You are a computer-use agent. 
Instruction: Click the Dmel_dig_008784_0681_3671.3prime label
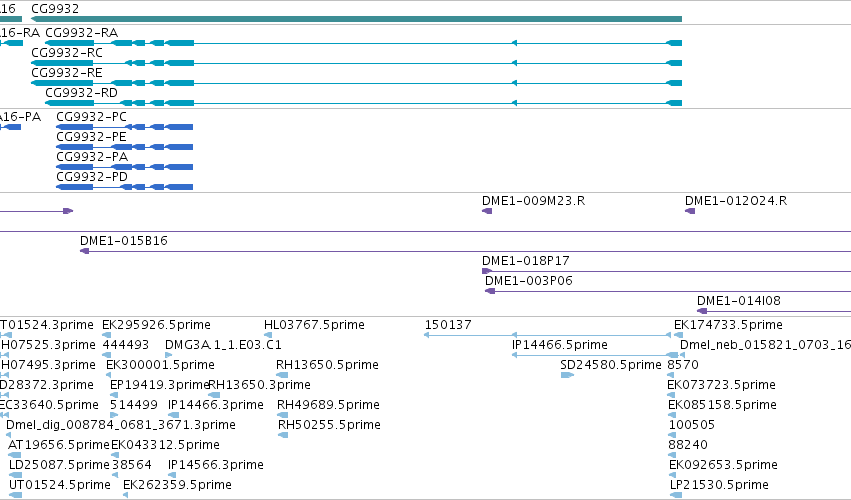(120, 425)
